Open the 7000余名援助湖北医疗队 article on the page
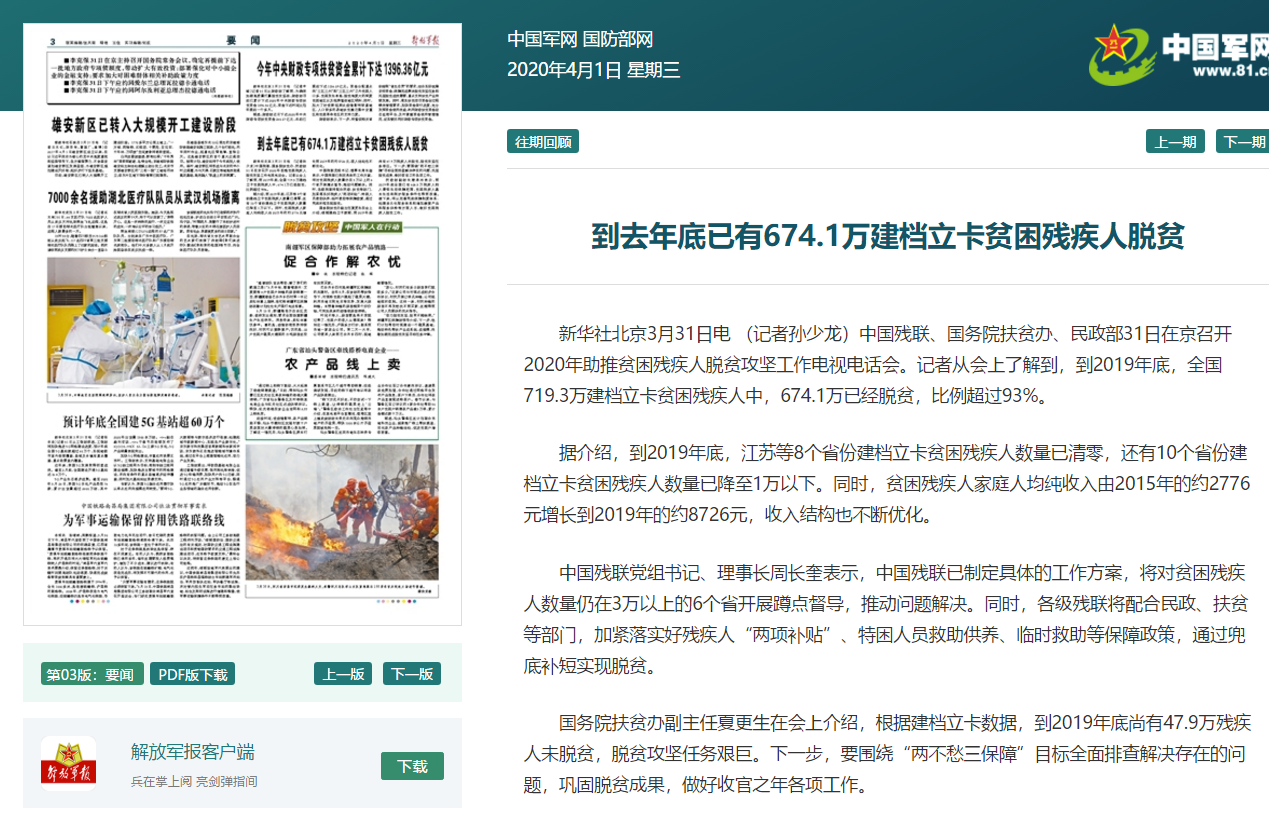 click(144, 197)
